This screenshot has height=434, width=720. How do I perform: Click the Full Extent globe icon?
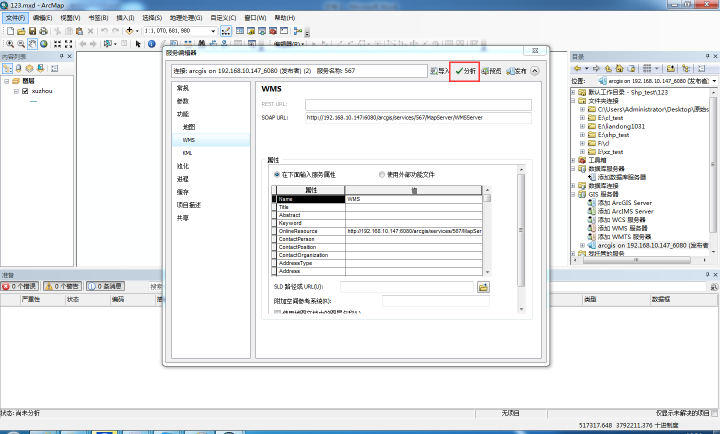point(44,44)
